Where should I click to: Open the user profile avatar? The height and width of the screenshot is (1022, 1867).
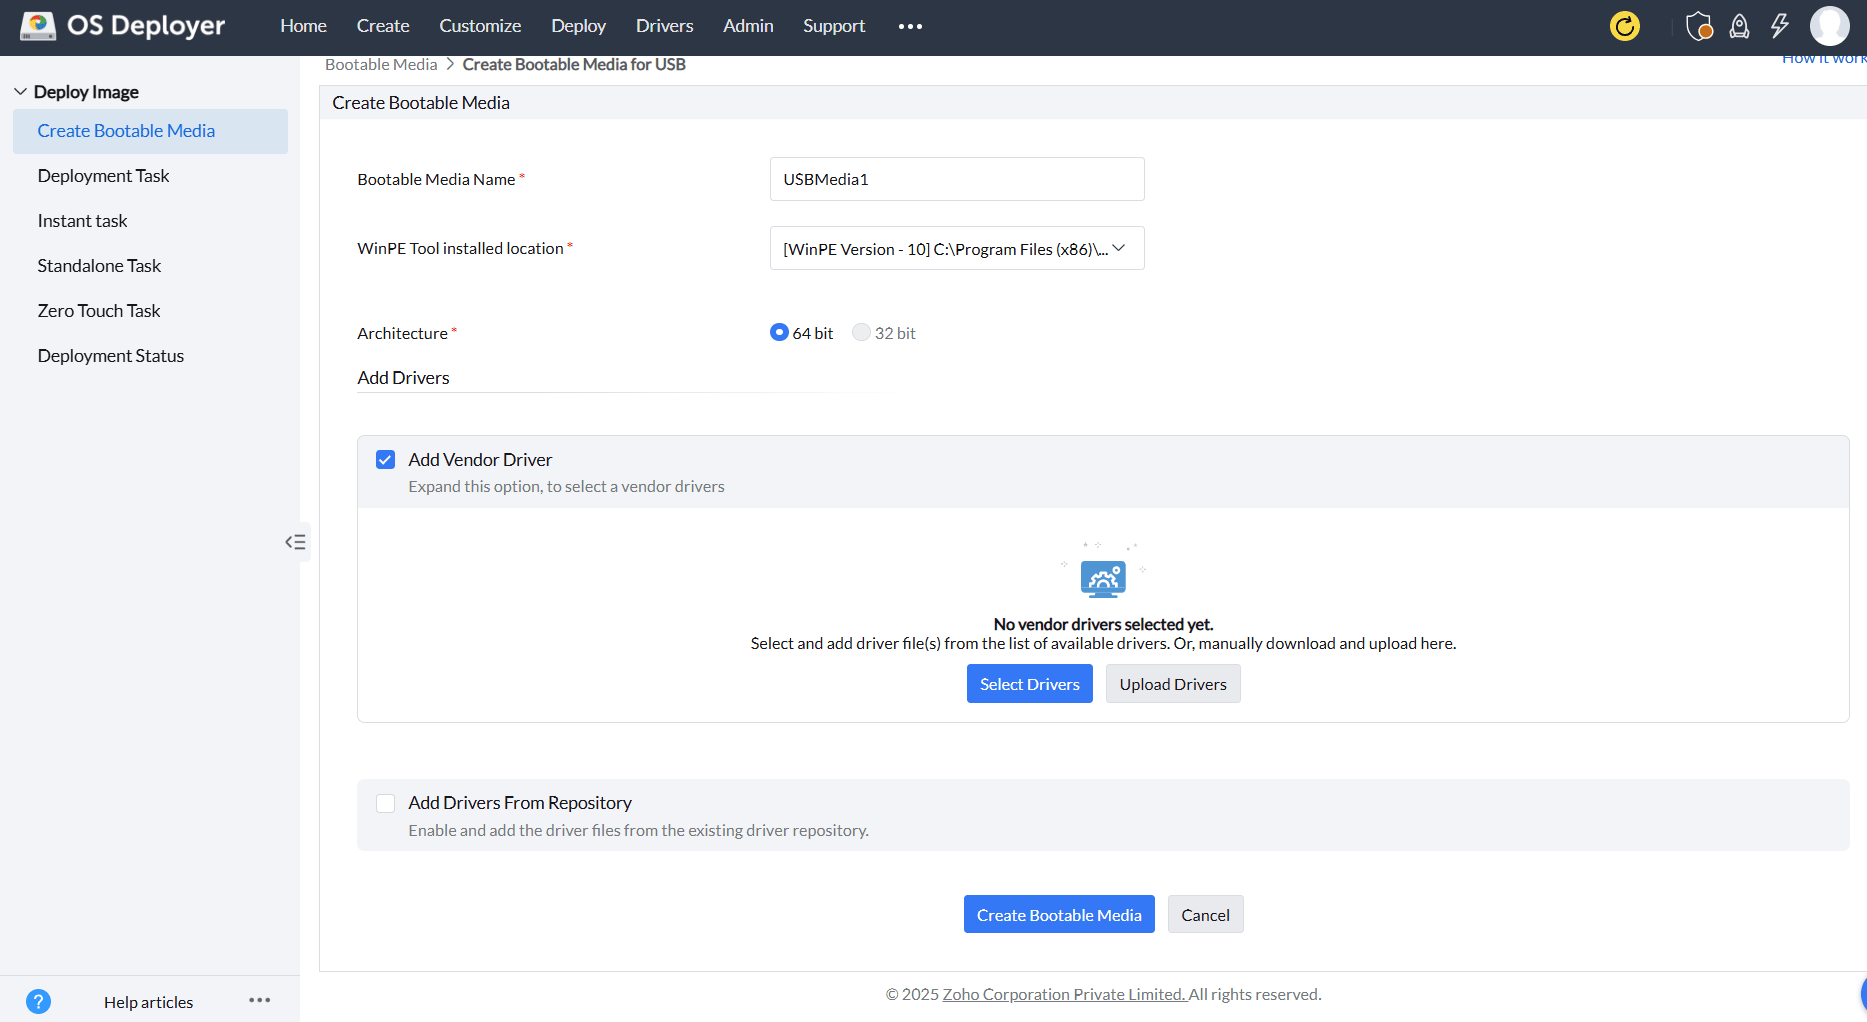pos(1830,26)
